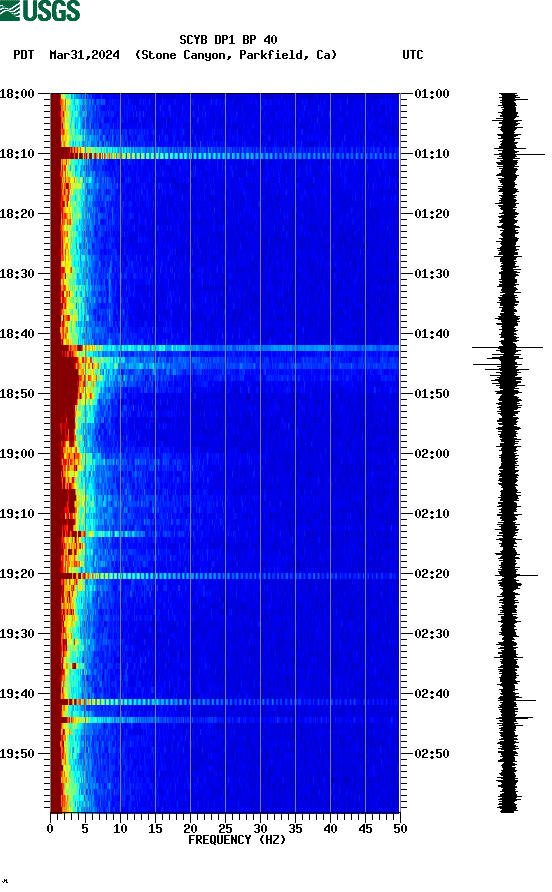Click the '02:50' UTC time label
This screenshot has width=552, height=892.
point(432,754)
